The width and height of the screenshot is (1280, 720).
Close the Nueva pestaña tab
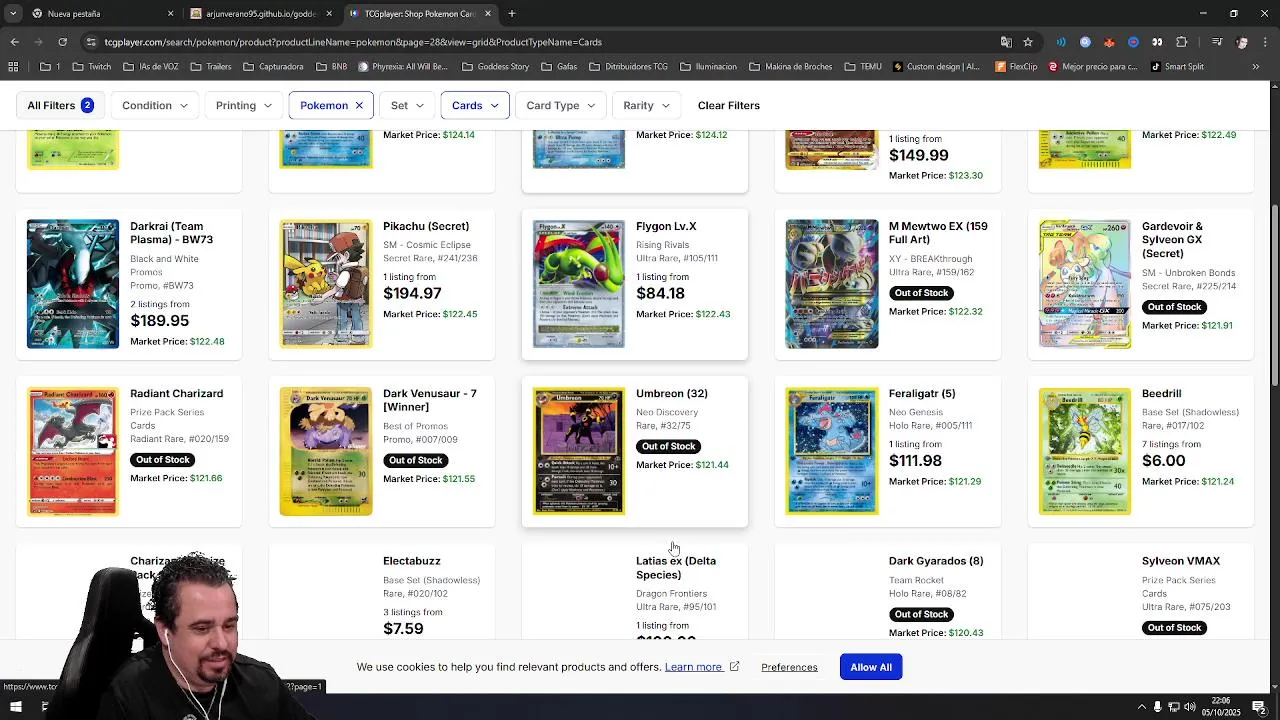tap(170, 14)
